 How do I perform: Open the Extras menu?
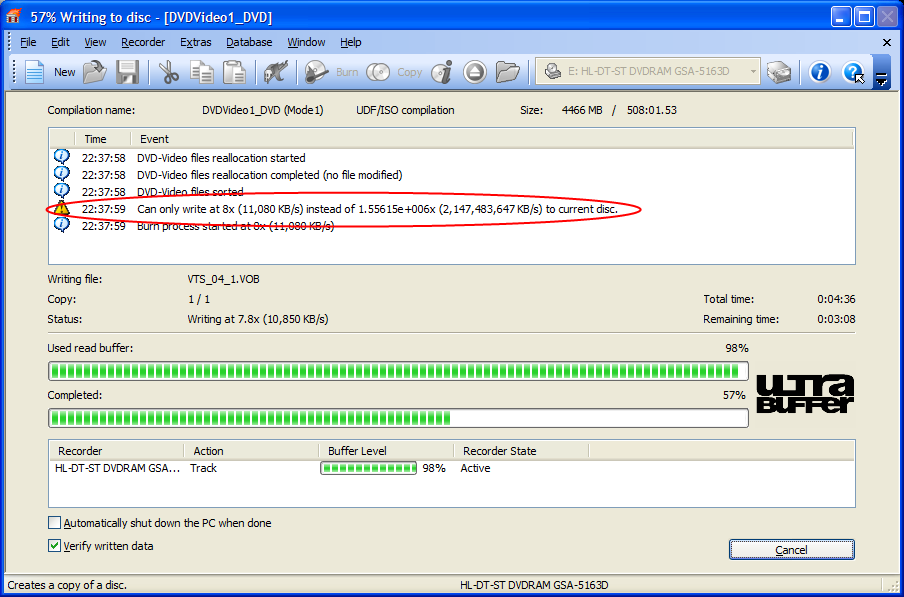pyautogui.click(x=195, y=42)
